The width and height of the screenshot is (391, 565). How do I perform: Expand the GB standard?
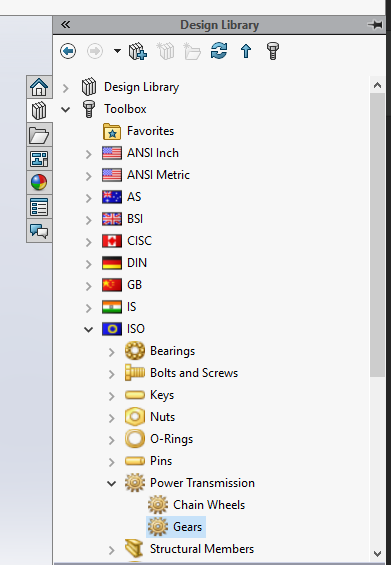coord(89,286)
